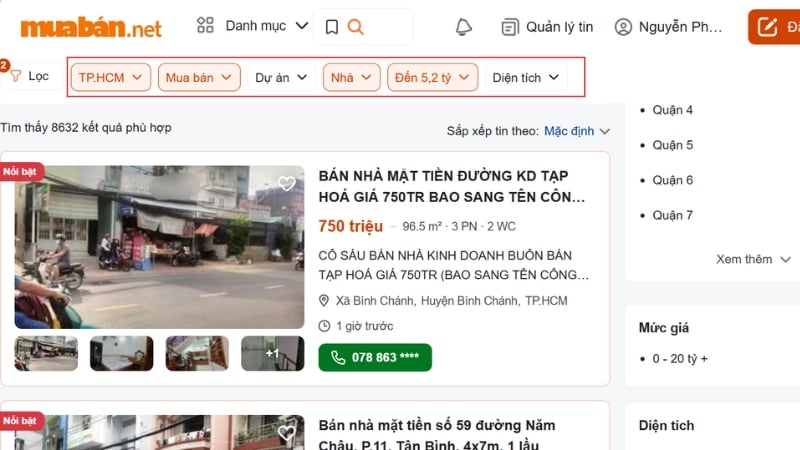Open the BÁN NHÀ MẶT TIỀN ĐƯỜNG KD listing title
Screen dimensions: 800x450
tap(452, 186)
